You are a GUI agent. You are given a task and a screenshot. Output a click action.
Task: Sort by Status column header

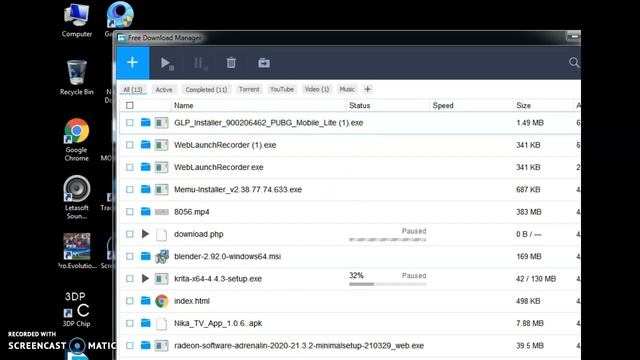point(360,105)
